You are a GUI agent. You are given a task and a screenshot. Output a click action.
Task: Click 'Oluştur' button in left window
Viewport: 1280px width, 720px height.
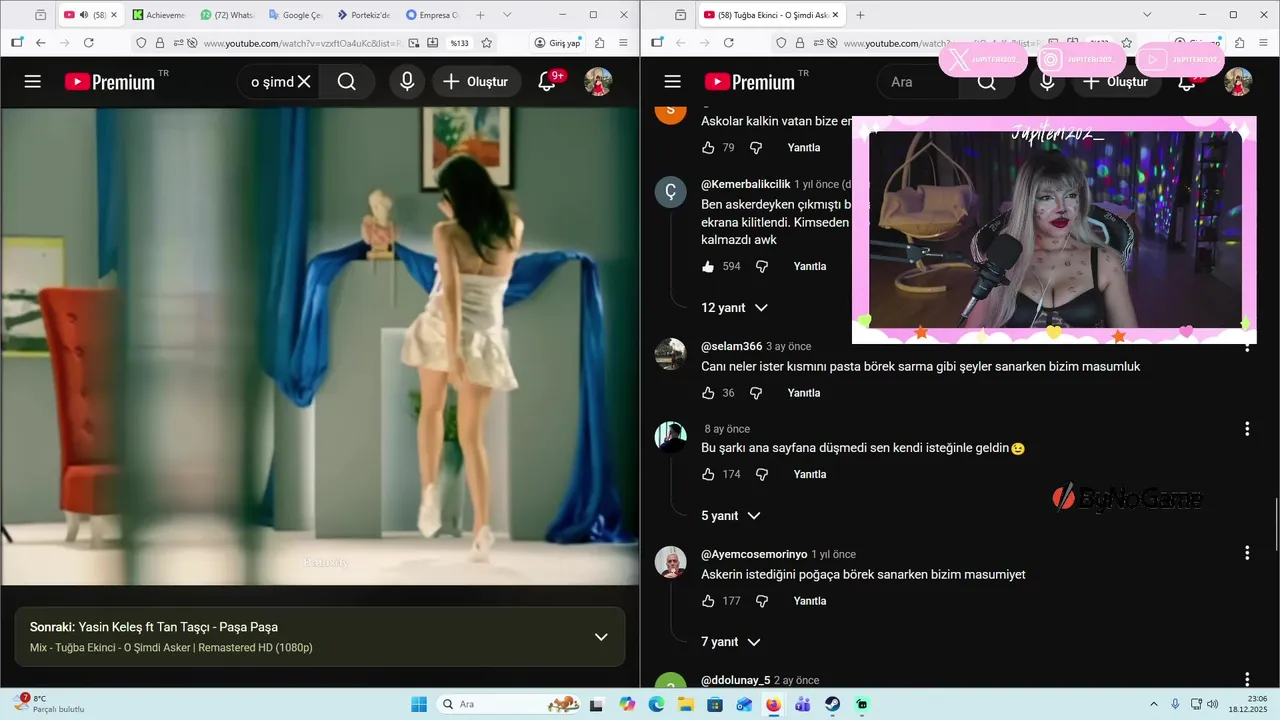pyautogui.click(x=476, y=82)
